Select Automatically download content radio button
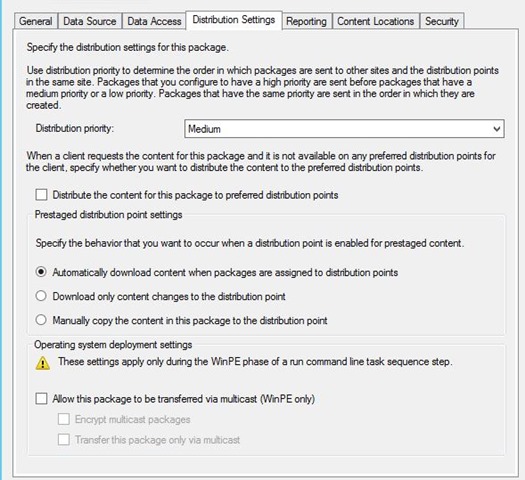Image resolution: width=525 pixels, height=480 pixels. (41, 272)
